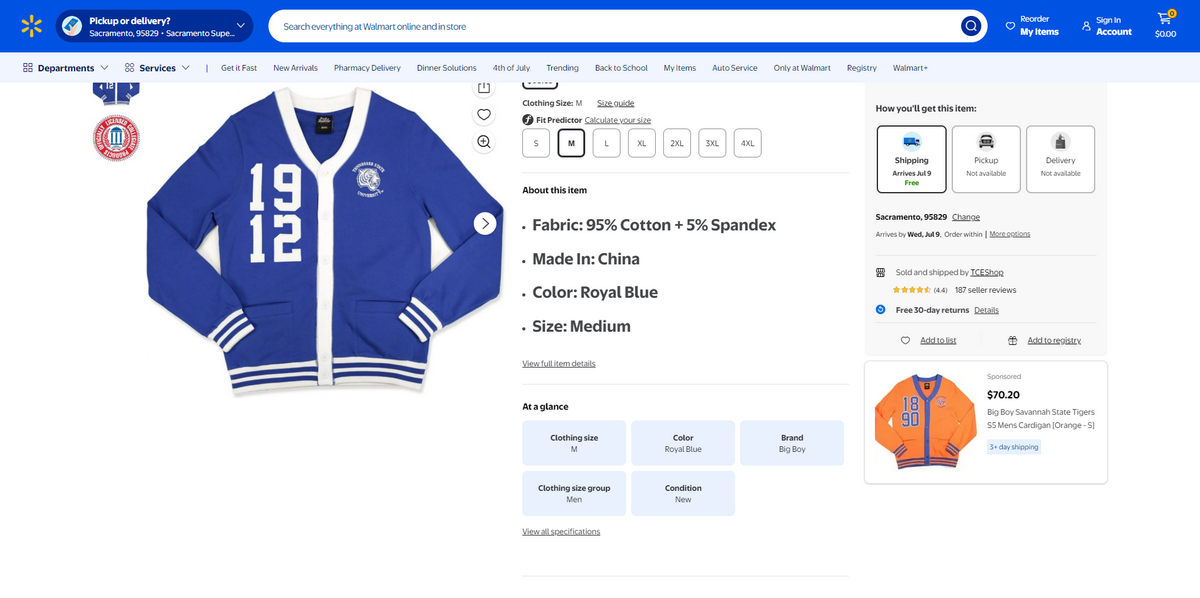Open the Only at Walmart menu item
The image size is (1200, 598).
click(802, 68)
